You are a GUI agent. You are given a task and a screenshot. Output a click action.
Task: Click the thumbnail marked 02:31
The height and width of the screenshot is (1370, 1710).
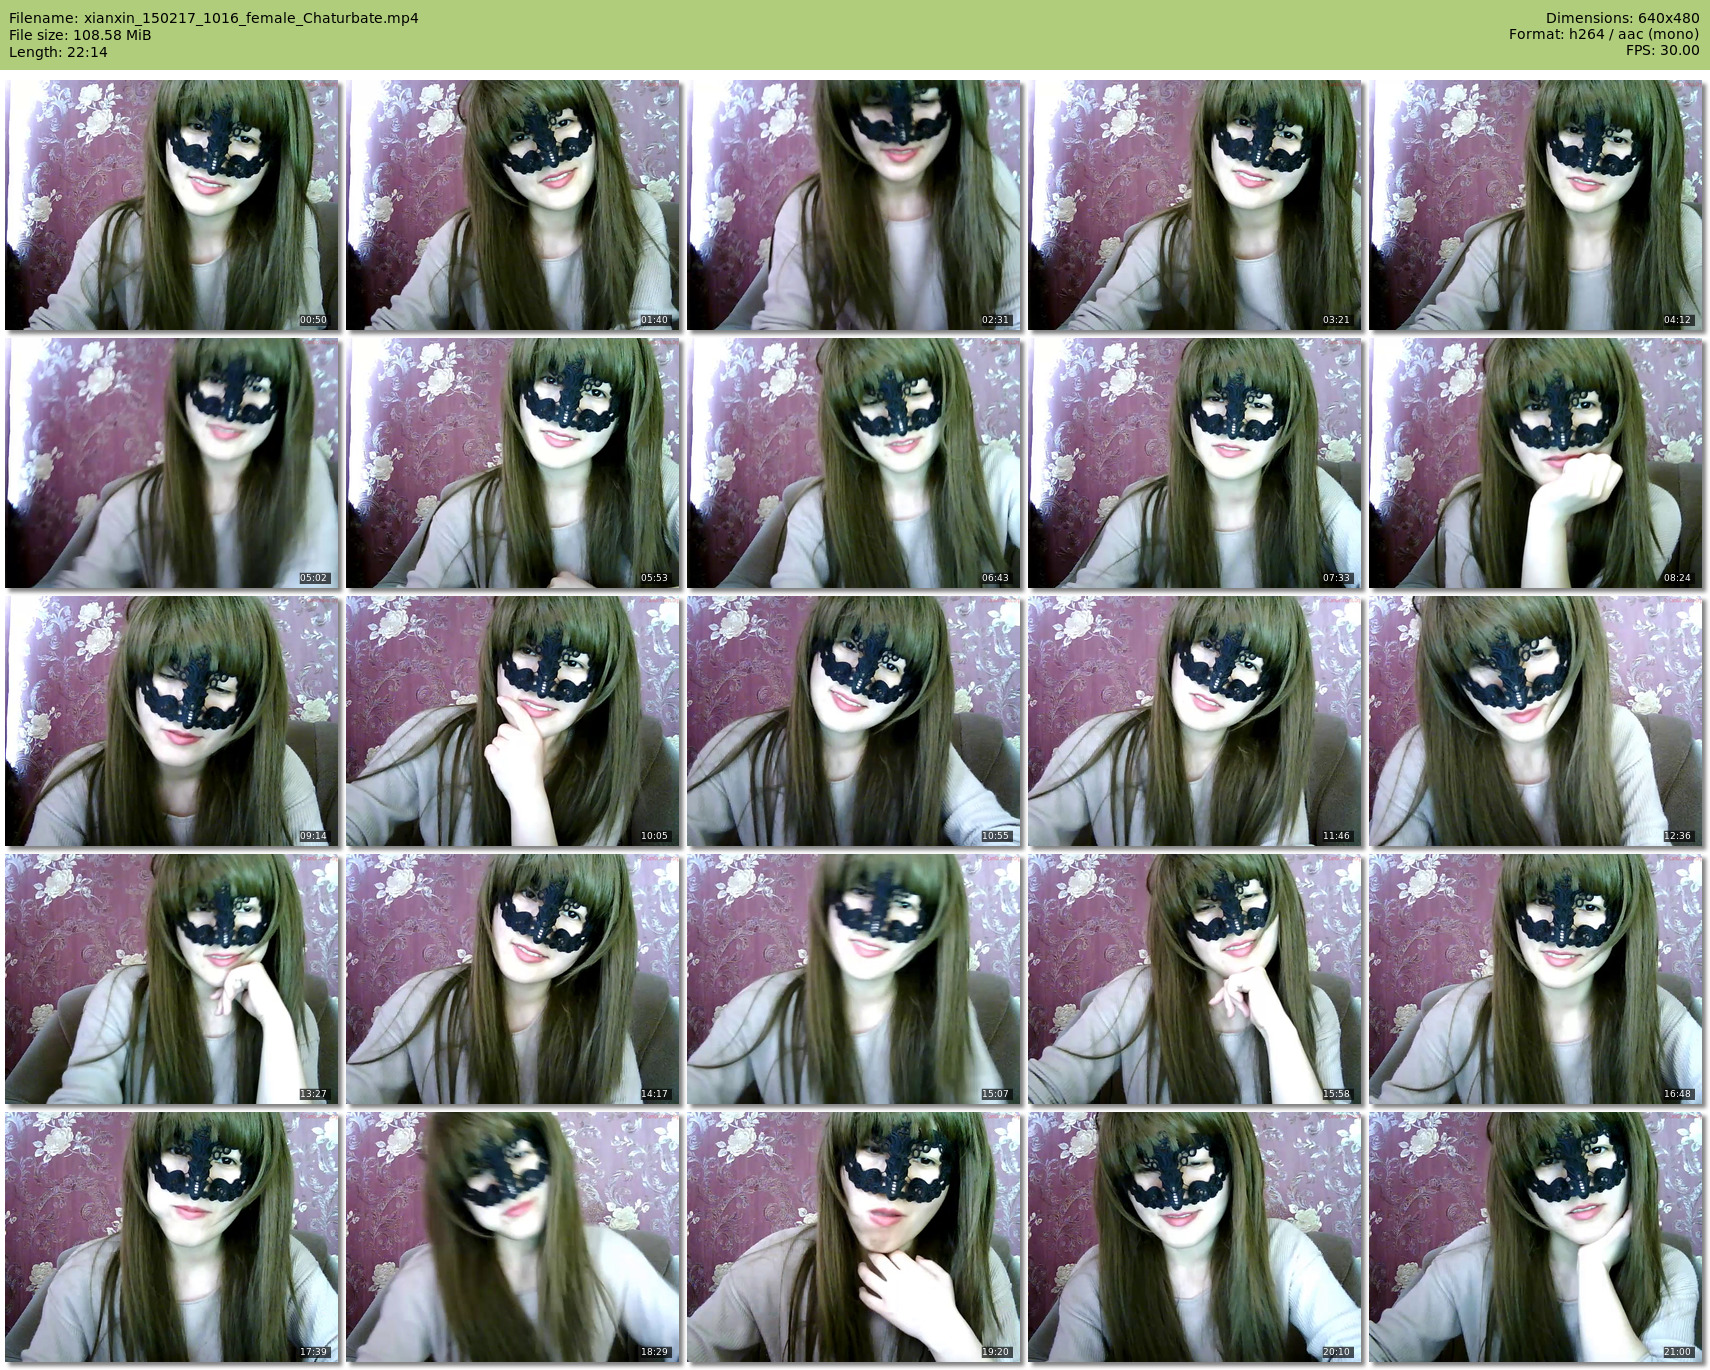pos(854,205)
